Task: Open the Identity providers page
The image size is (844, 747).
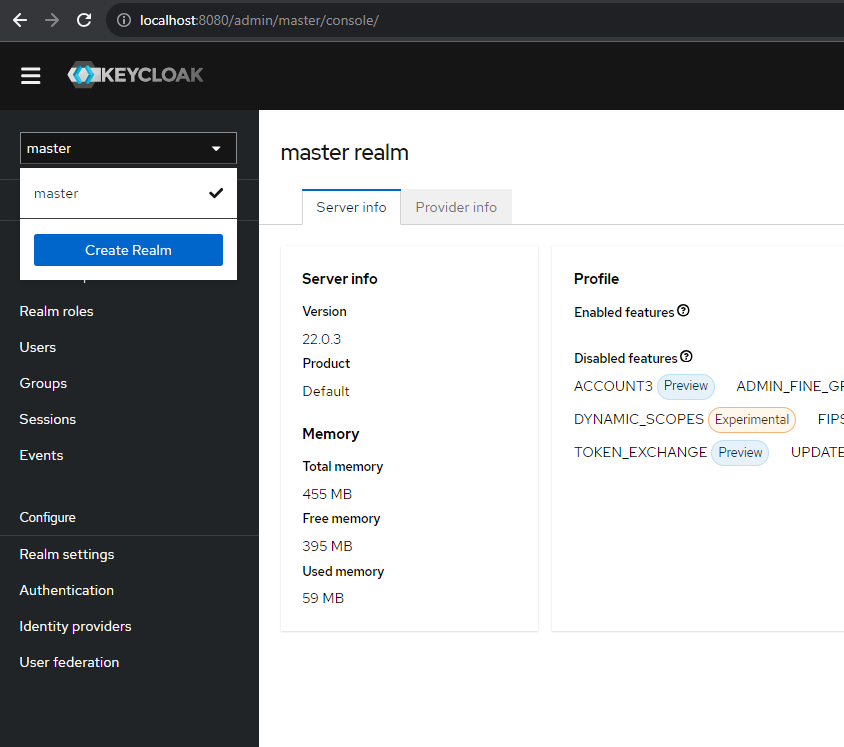Action: (75, 626)
